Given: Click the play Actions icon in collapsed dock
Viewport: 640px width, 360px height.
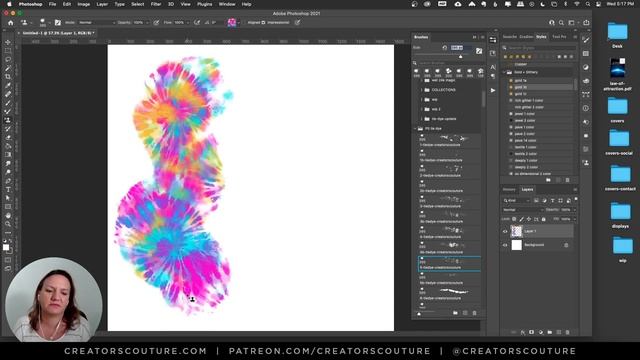Looking at the screenshot, I should click(x=493, y=90).
